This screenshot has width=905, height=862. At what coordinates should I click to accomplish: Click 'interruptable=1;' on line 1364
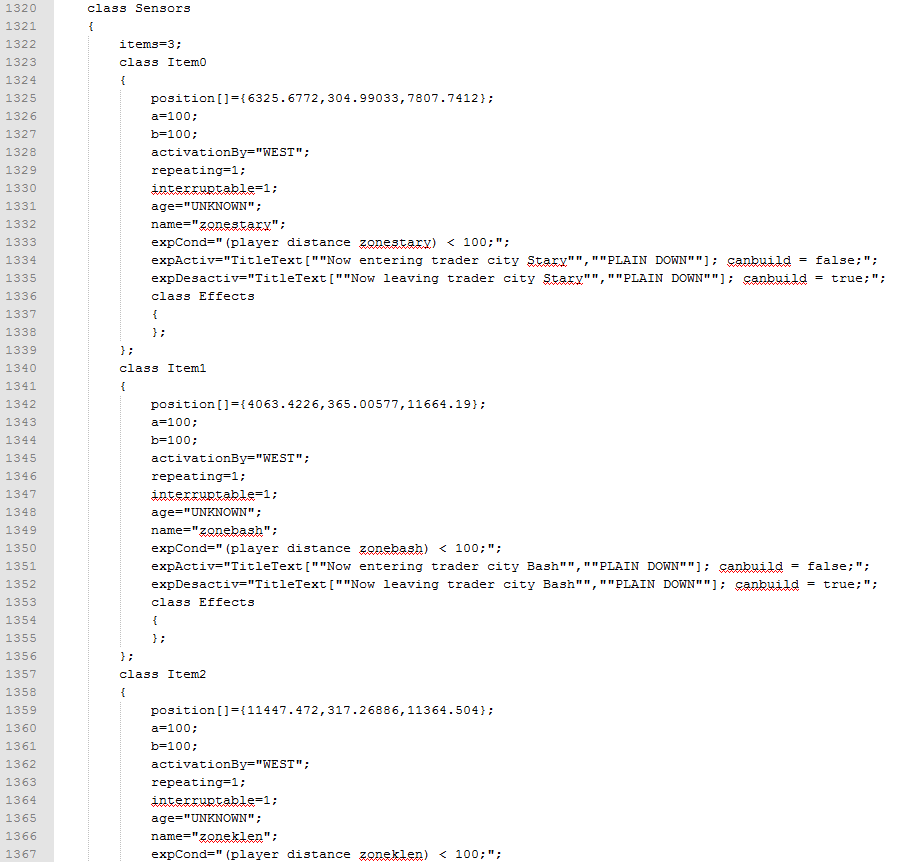click(x=214, y=800)
